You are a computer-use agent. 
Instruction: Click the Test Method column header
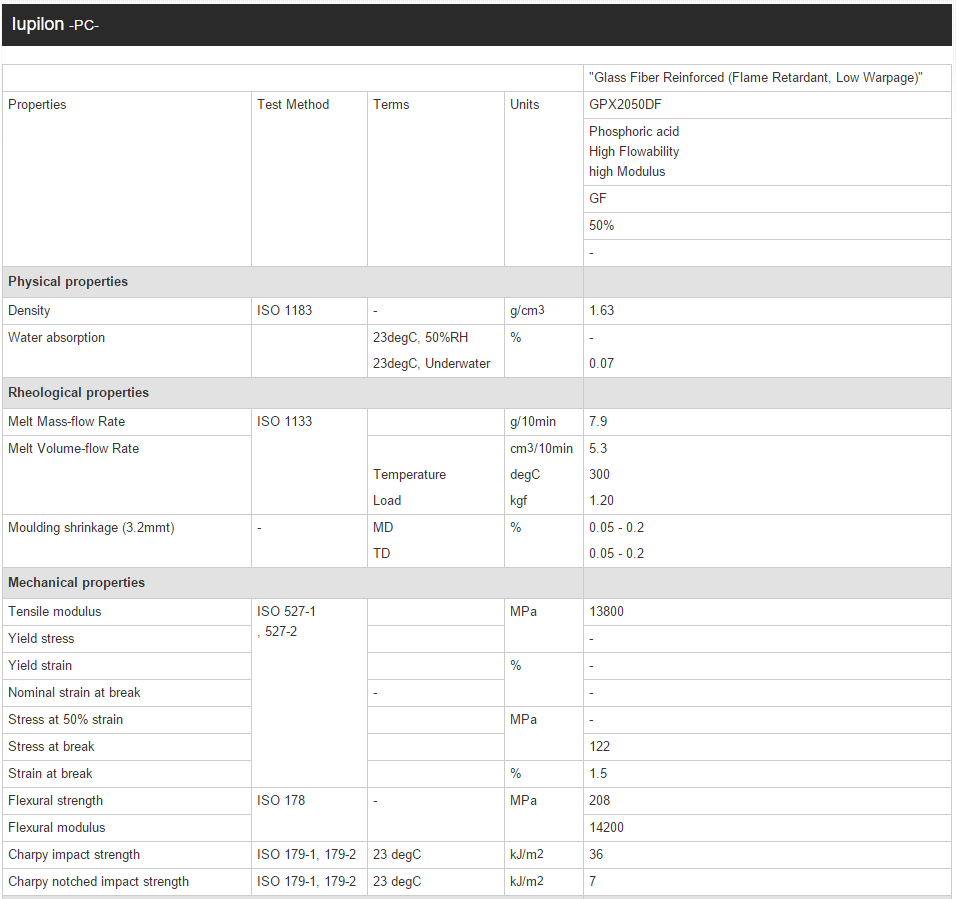[x=293, y=104]
